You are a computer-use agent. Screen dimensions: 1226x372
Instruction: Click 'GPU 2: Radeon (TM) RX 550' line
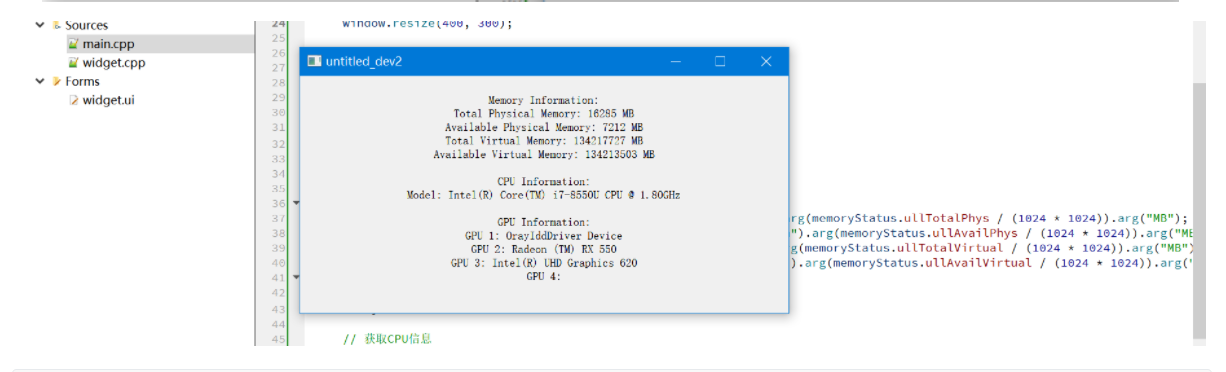coord(543,249)
